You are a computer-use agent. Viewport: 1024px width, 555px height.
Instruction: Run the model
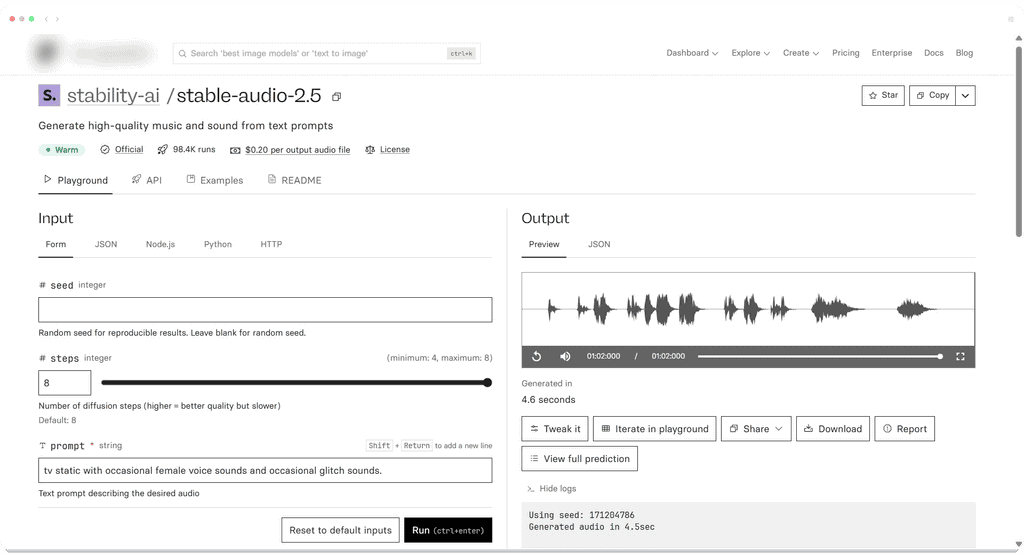point(448,530)
